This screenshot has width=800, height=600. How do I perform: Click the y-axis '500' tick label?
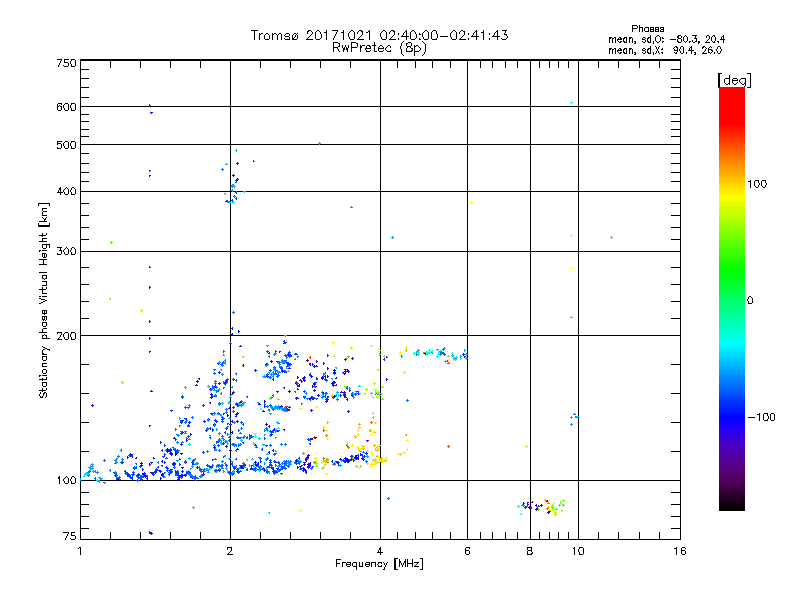(66, 145)
